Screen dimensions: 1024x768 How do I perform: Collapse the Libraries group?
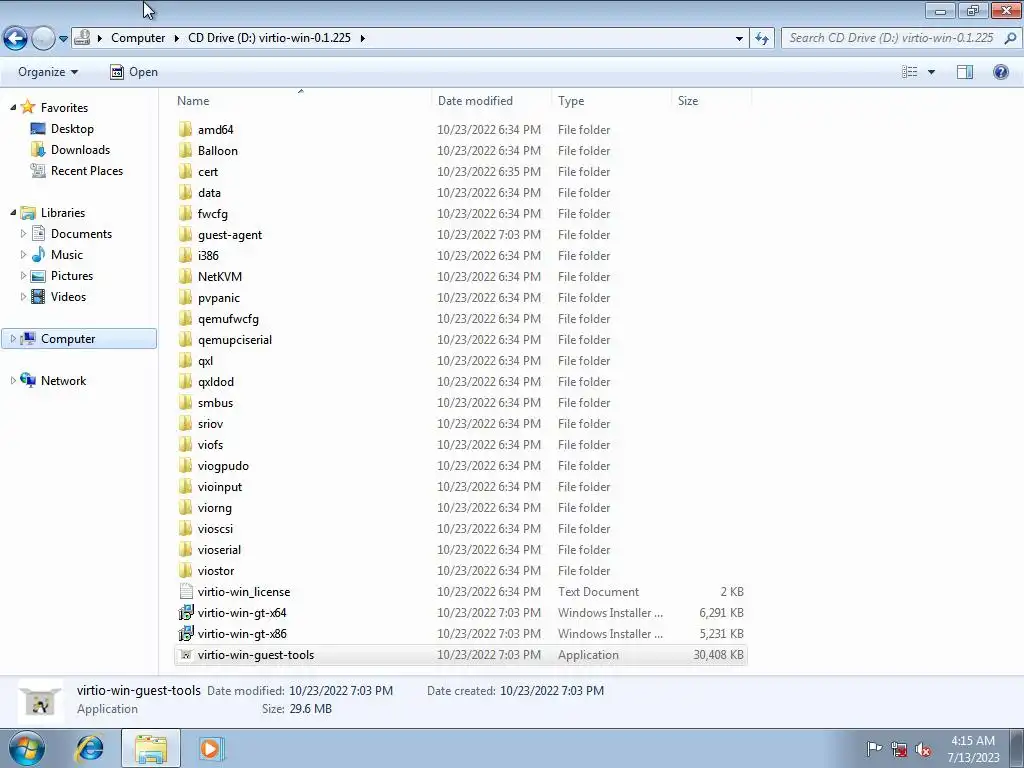13,212
